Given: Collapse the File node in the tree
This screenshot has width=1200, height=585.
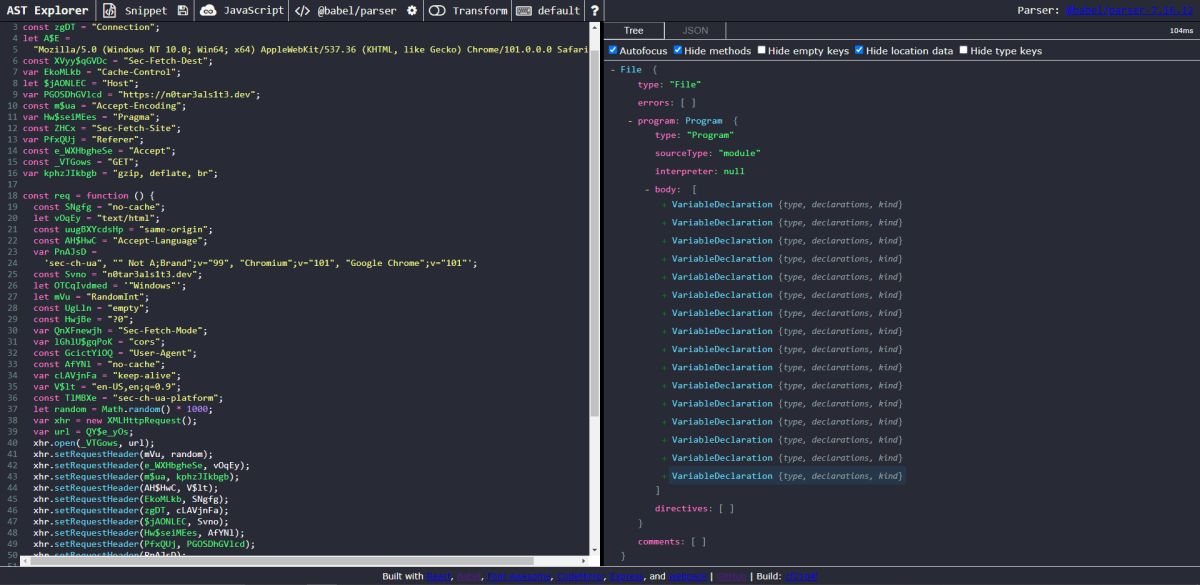Looking at the screenshot, I should click(613, 70).
